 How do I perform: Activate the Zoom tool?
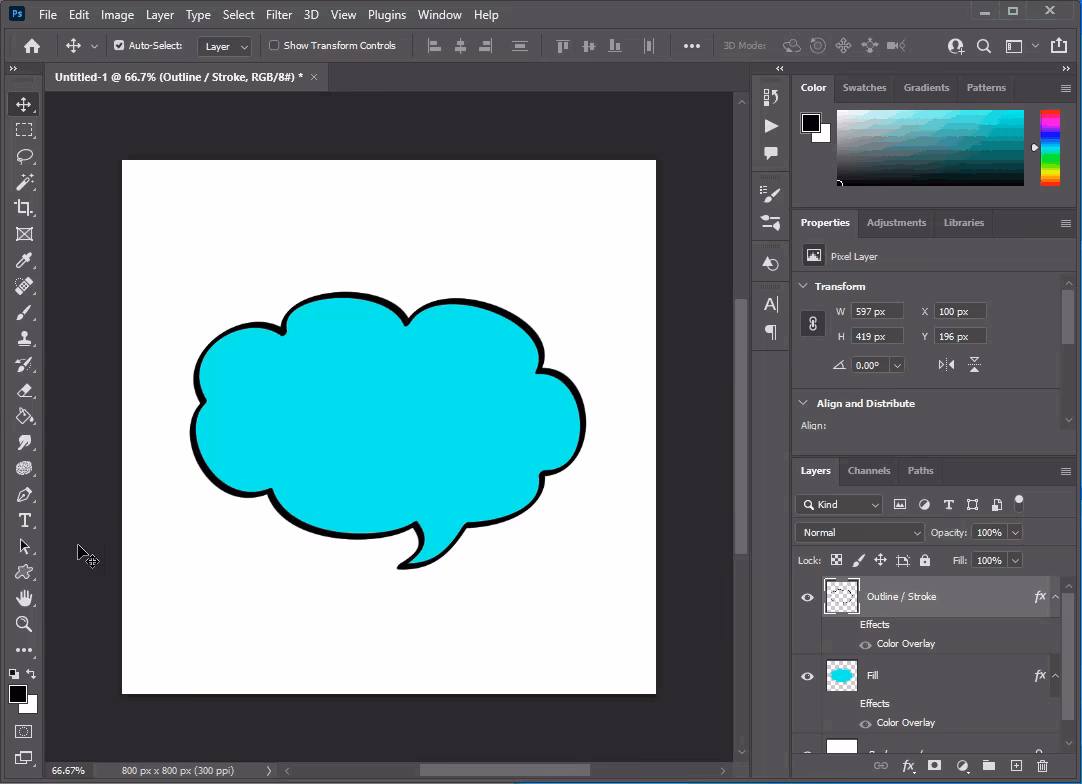tap(24, 624)
